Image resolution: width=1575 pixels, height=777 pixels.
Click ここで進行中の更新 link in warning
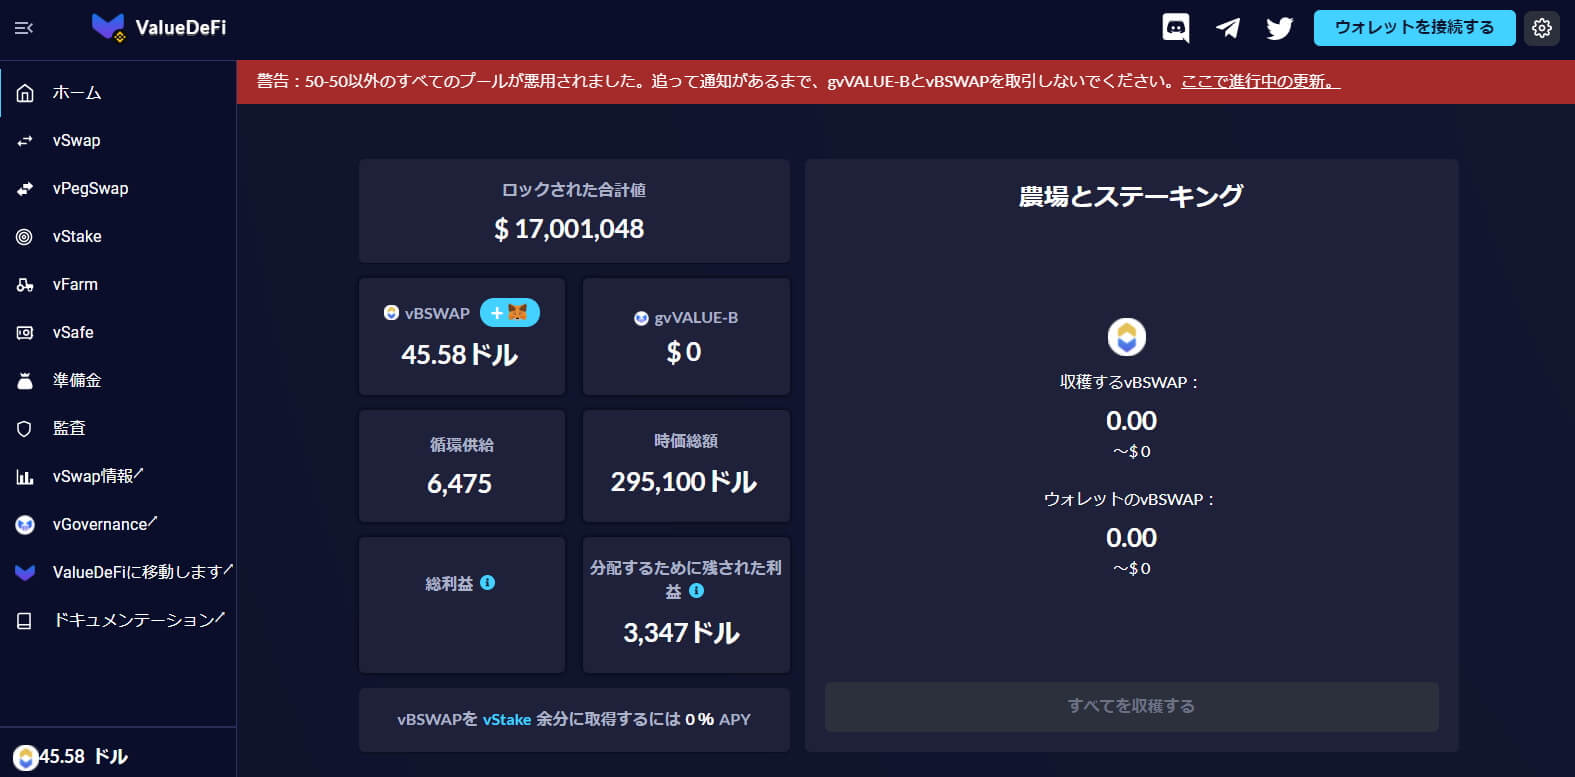tap(1260, 81)
